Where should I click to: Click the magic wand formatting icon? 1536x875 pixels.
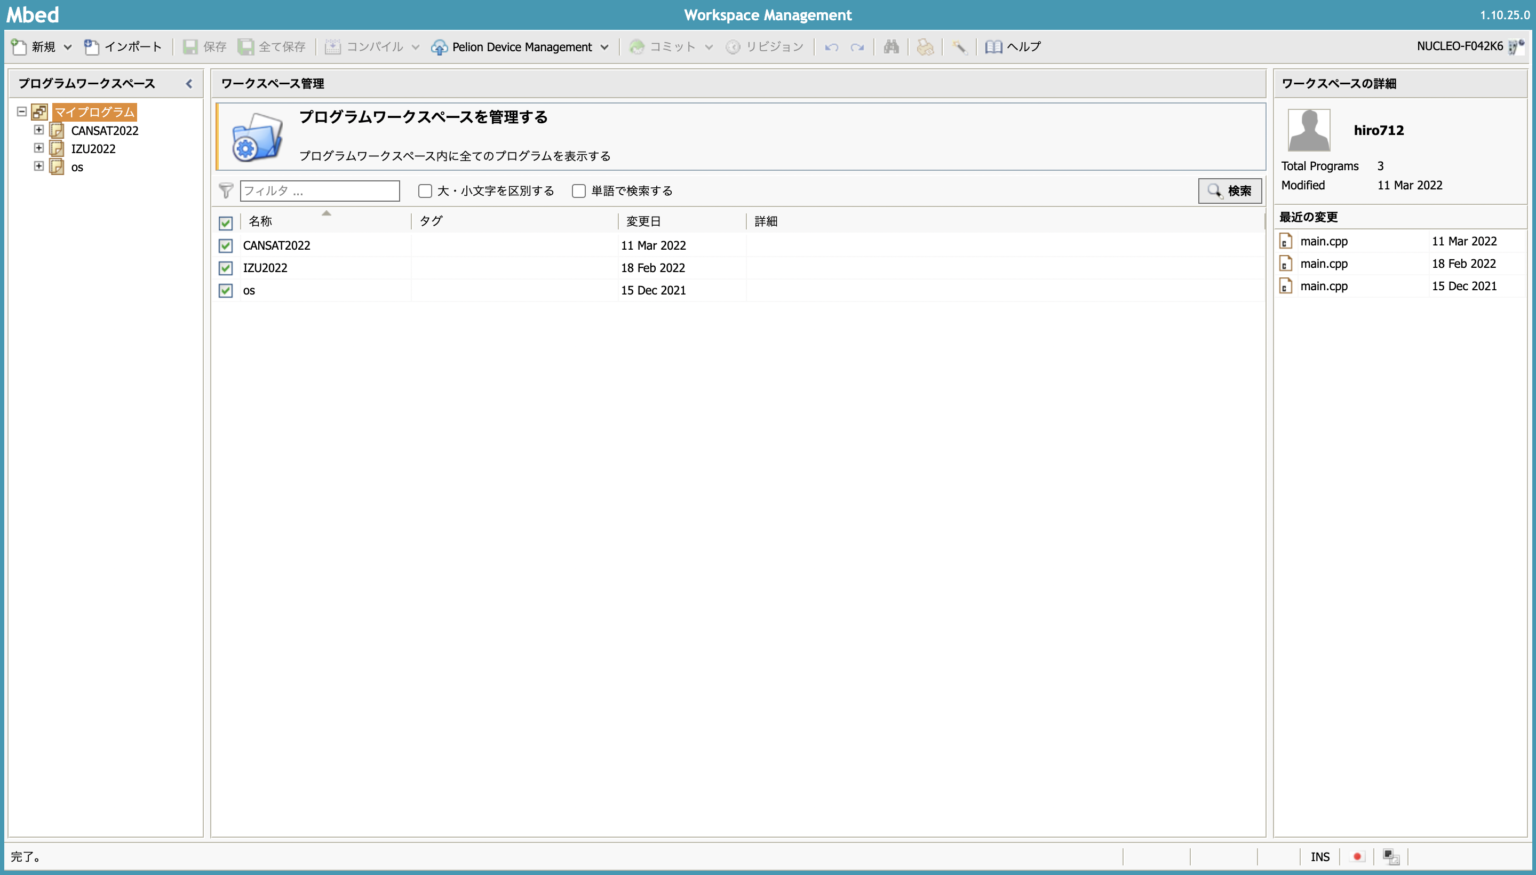pyautogui.click(x=958, y=46)
